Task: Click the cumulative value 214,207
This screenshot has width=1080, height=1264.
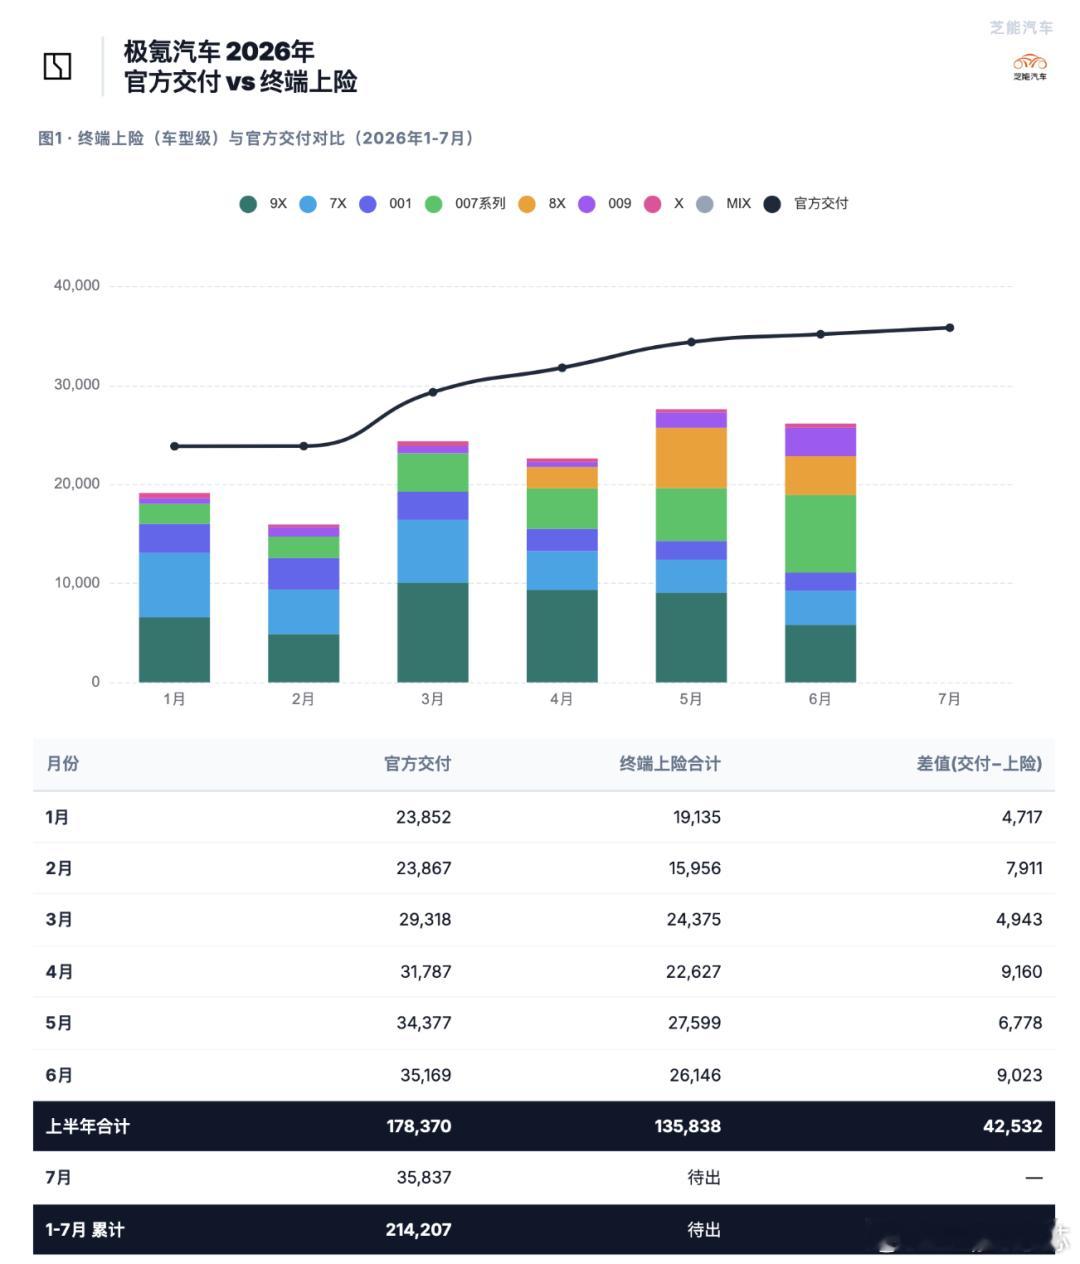Action: tap(419, 1230)
